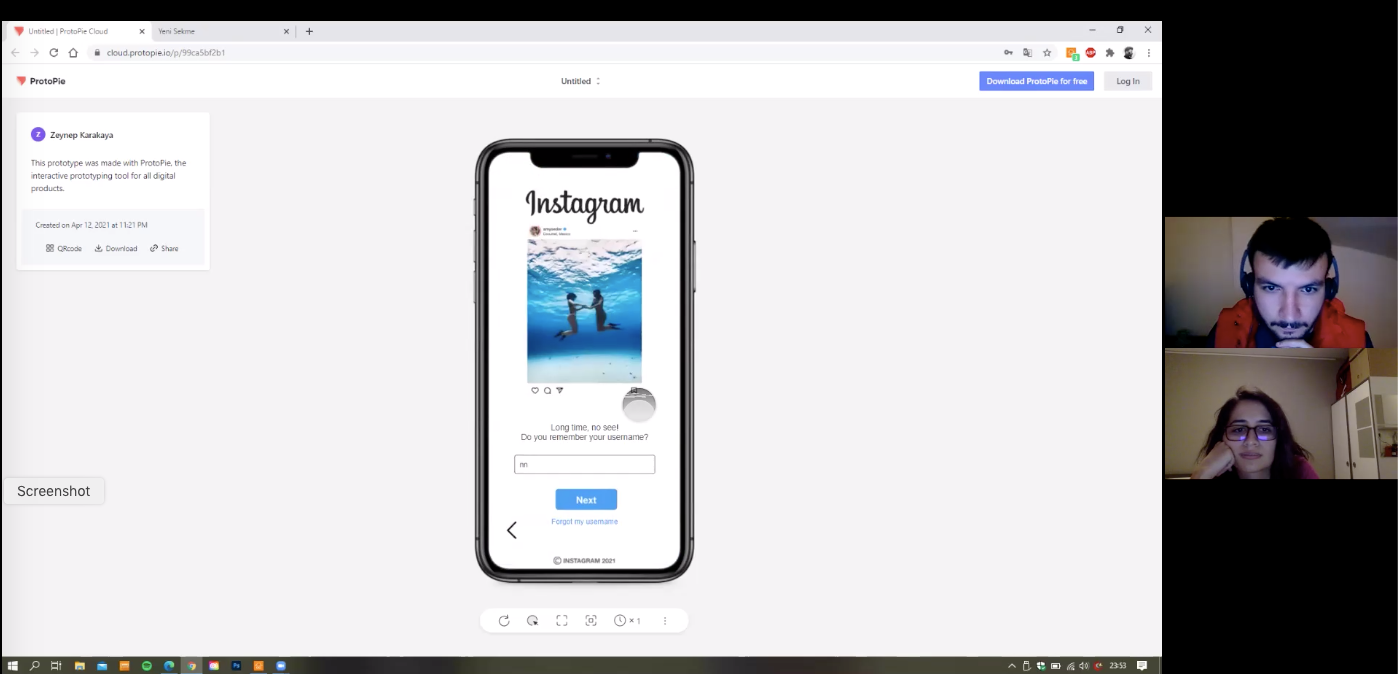
Task: Click the ProtoPie logo
Action: [x=41, y=81]
